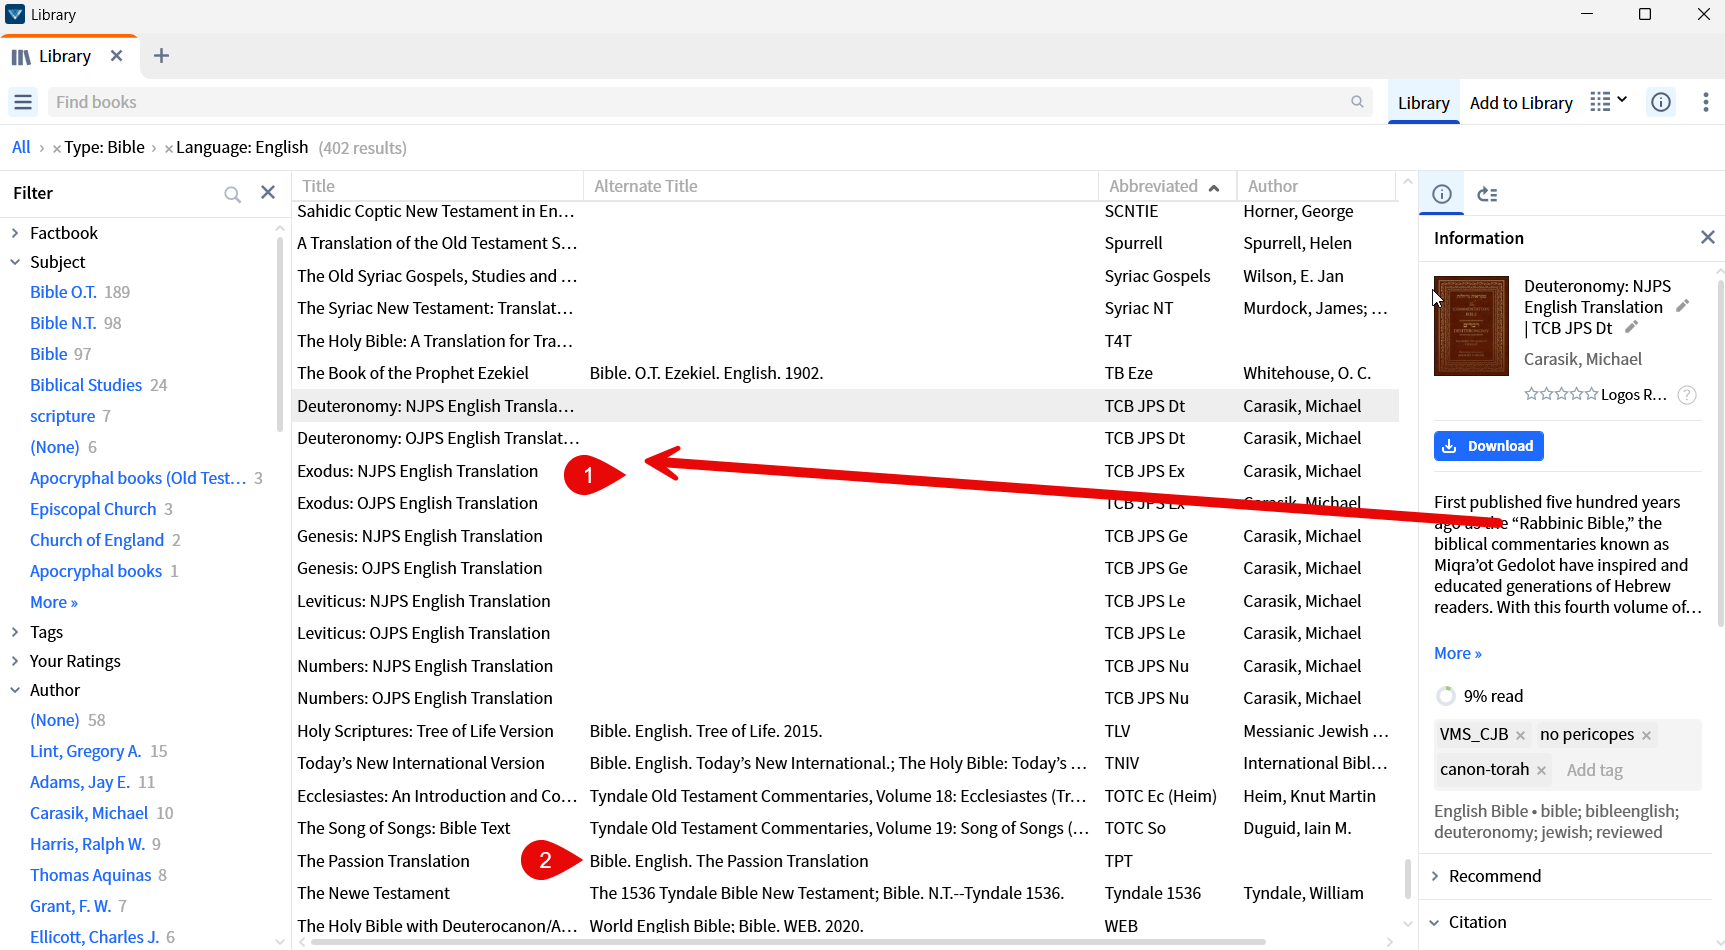Remove the canon-torah tag
Viewport: 1725px width, 950px height.
coord(1541,771)
